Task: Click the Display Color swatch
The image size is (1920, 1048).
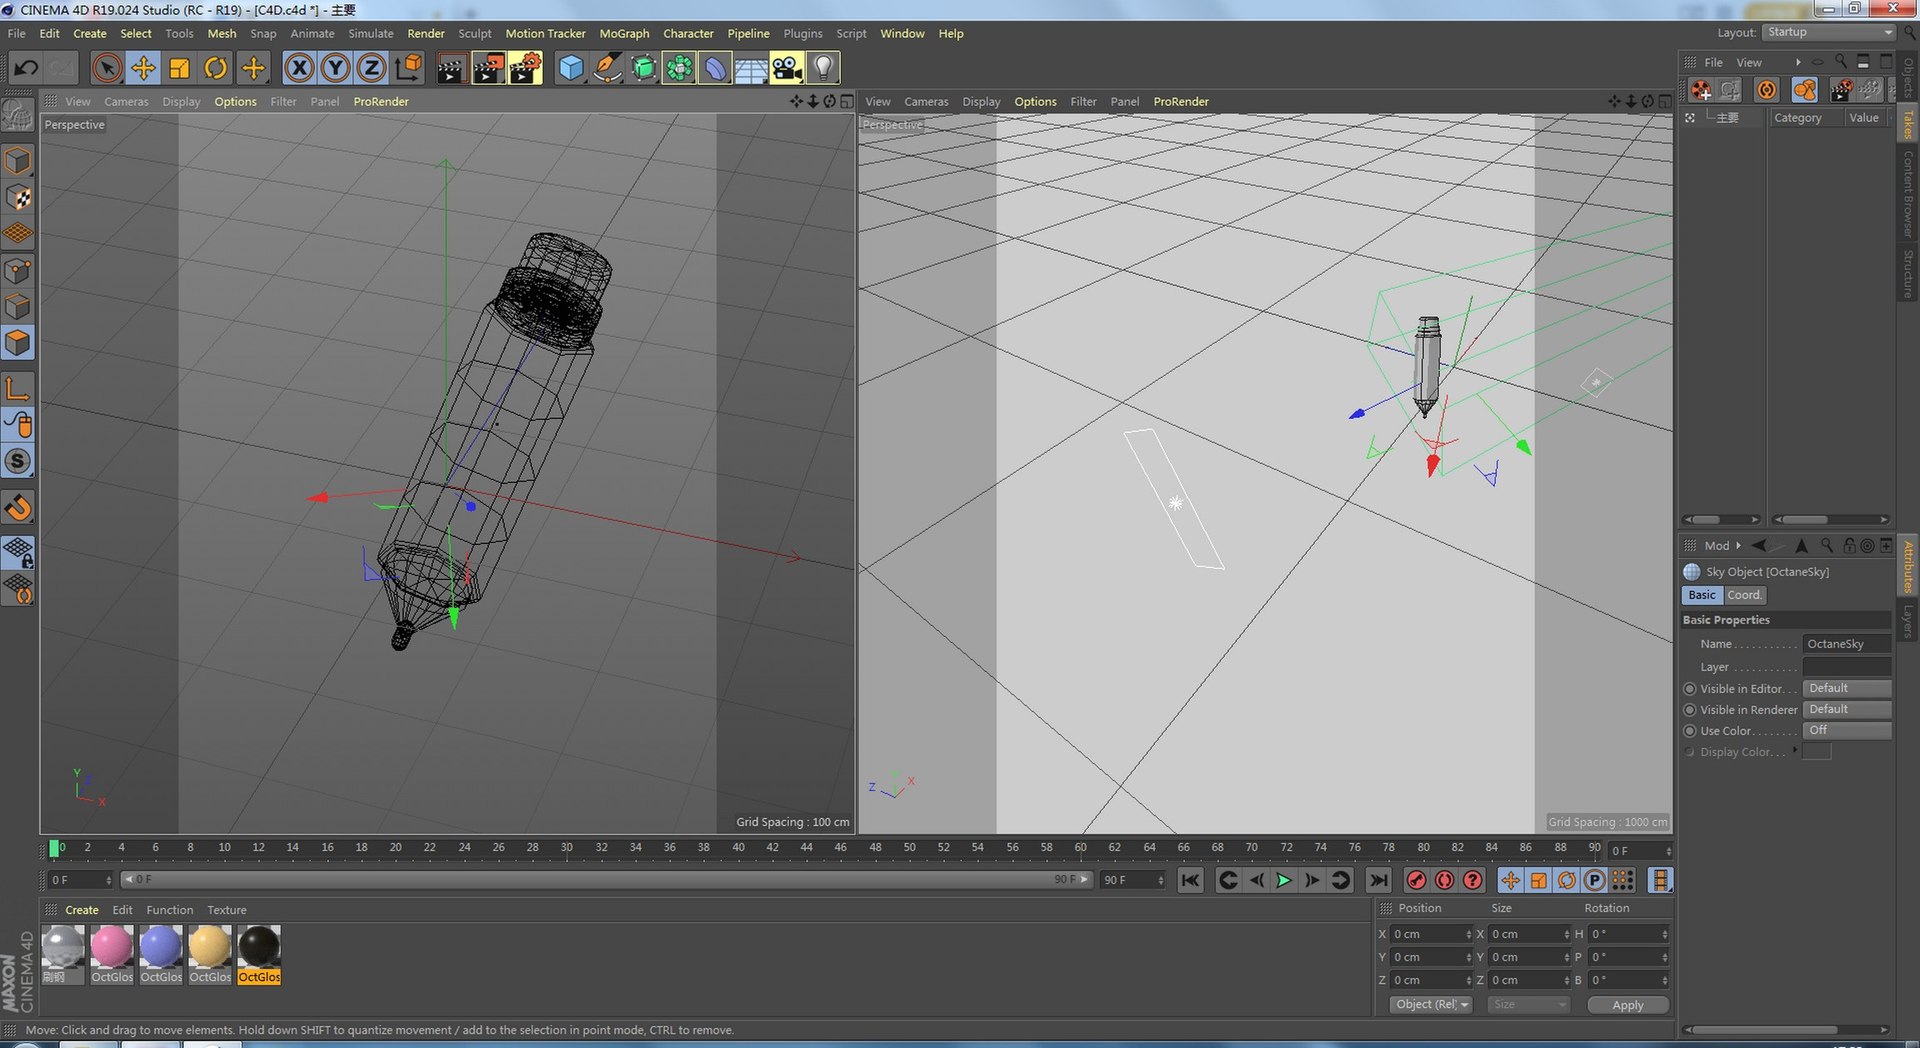Action: point(1816,752)
